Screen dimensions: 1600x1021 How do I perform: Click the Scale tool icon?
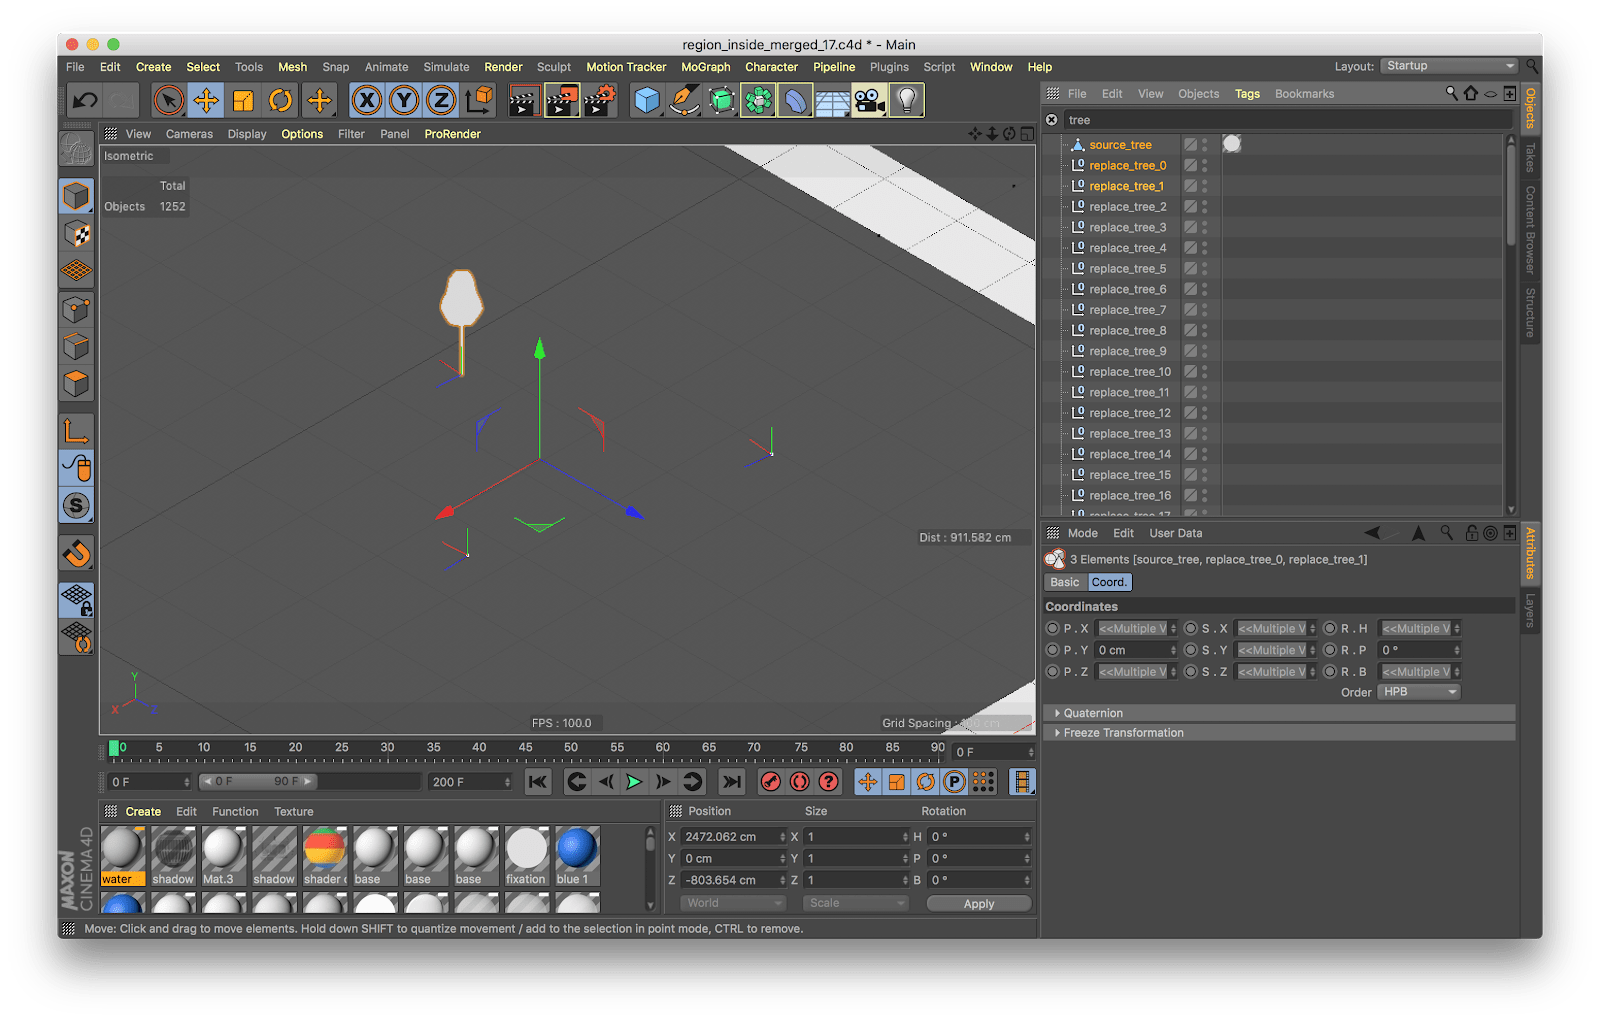[x=243, y=100]
